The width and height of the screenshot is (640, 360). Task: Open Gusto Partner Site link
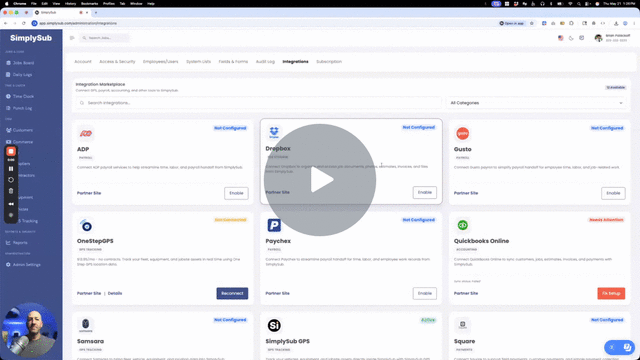[x=466, y=193]
